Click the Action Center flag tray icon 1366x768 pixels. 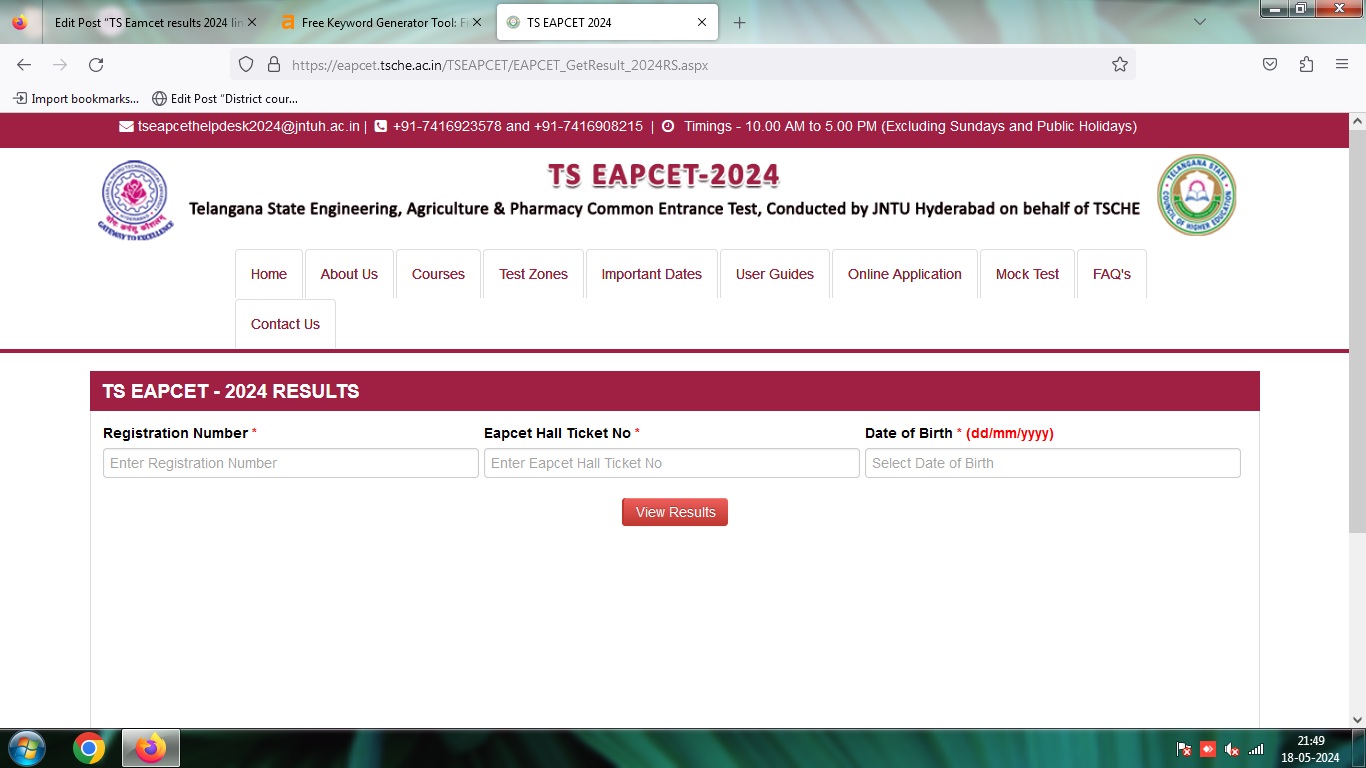coord(1184,749)
